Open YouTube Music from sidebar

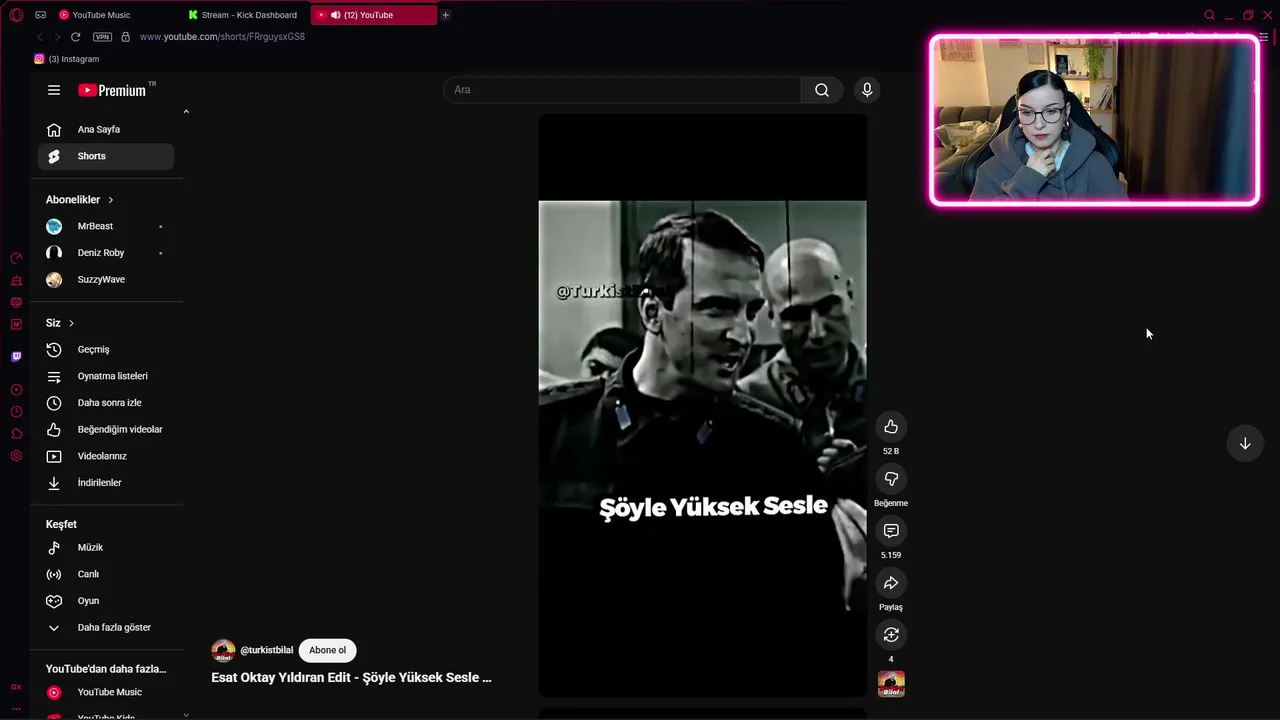pyautogui.click(x=106, y=692)
